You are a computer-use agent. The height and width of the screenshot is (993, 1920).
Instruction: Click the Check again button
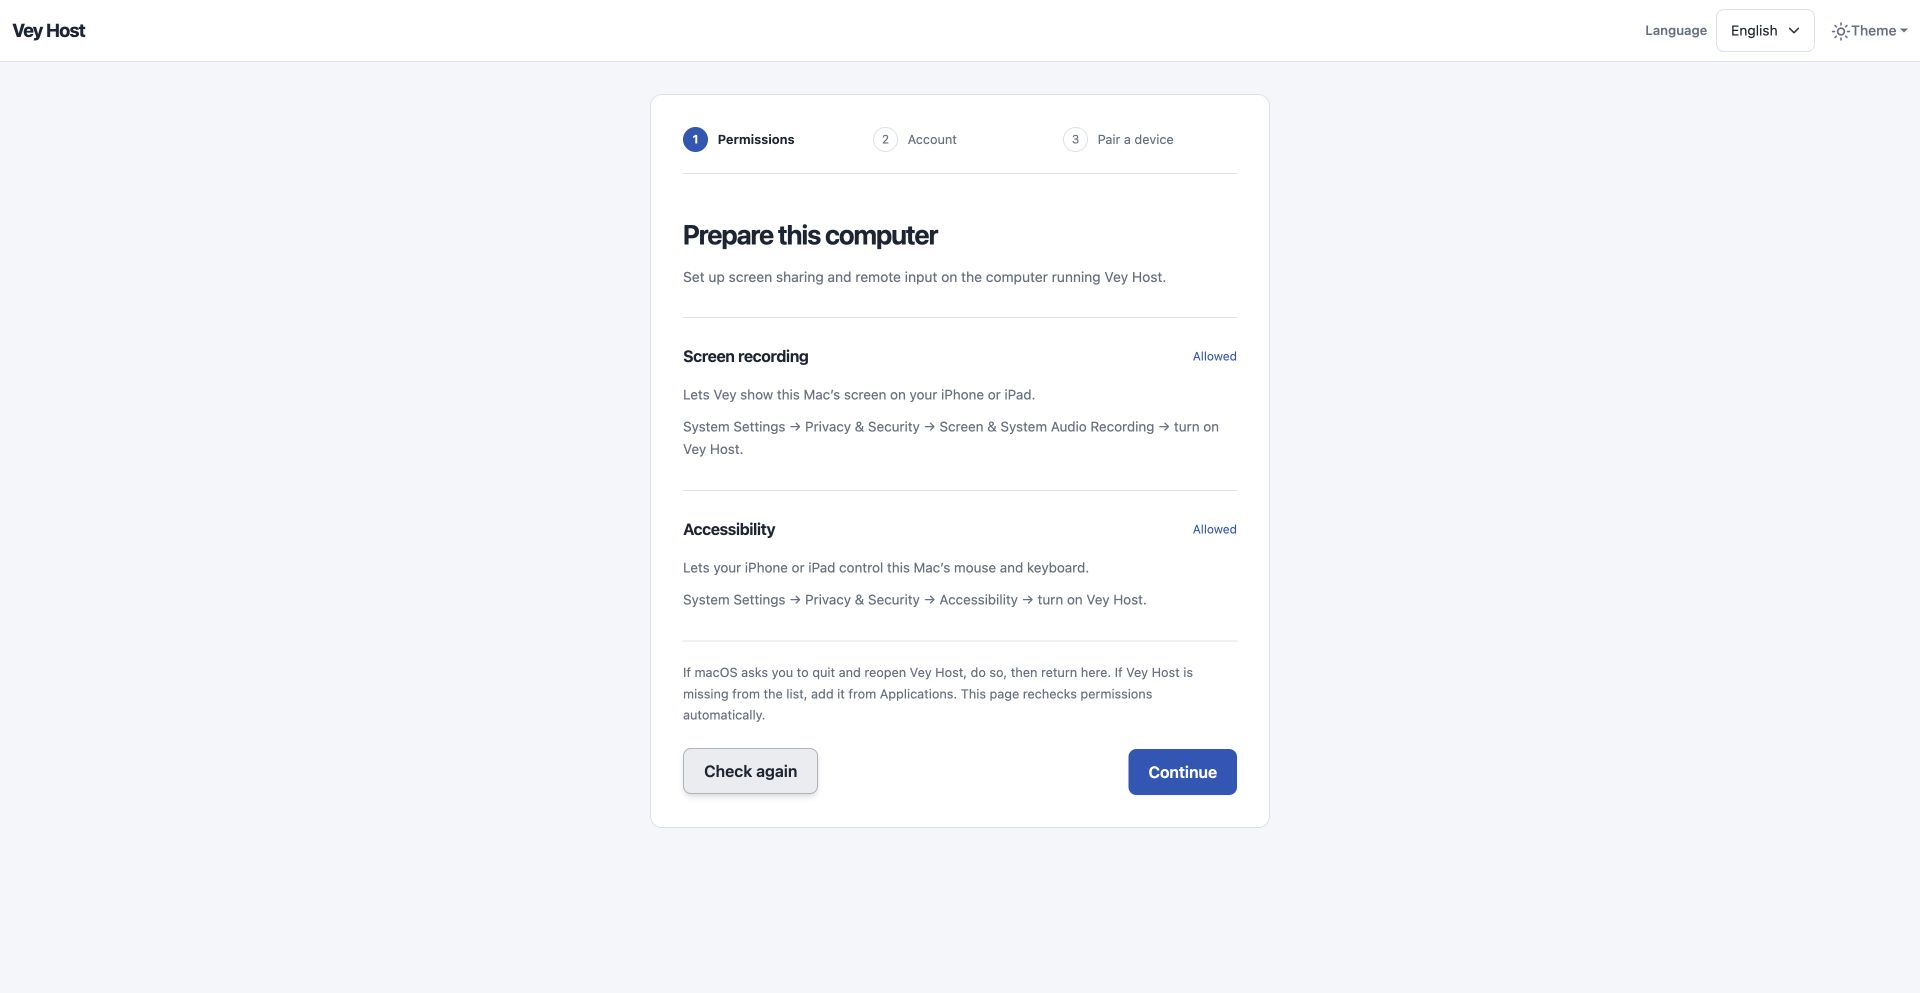[750, 771]
